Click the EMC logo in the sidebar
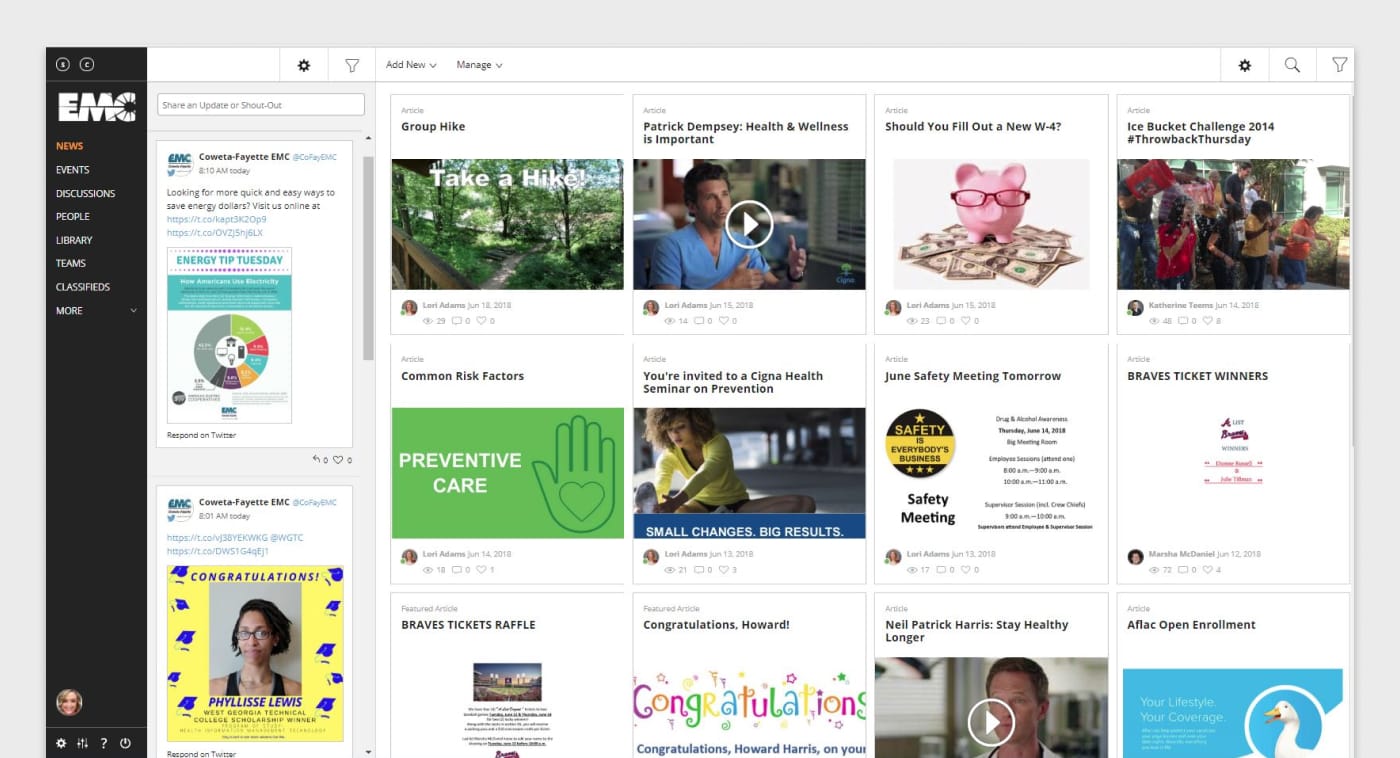Screen dimensions: 1400x758 pos(97,107)
